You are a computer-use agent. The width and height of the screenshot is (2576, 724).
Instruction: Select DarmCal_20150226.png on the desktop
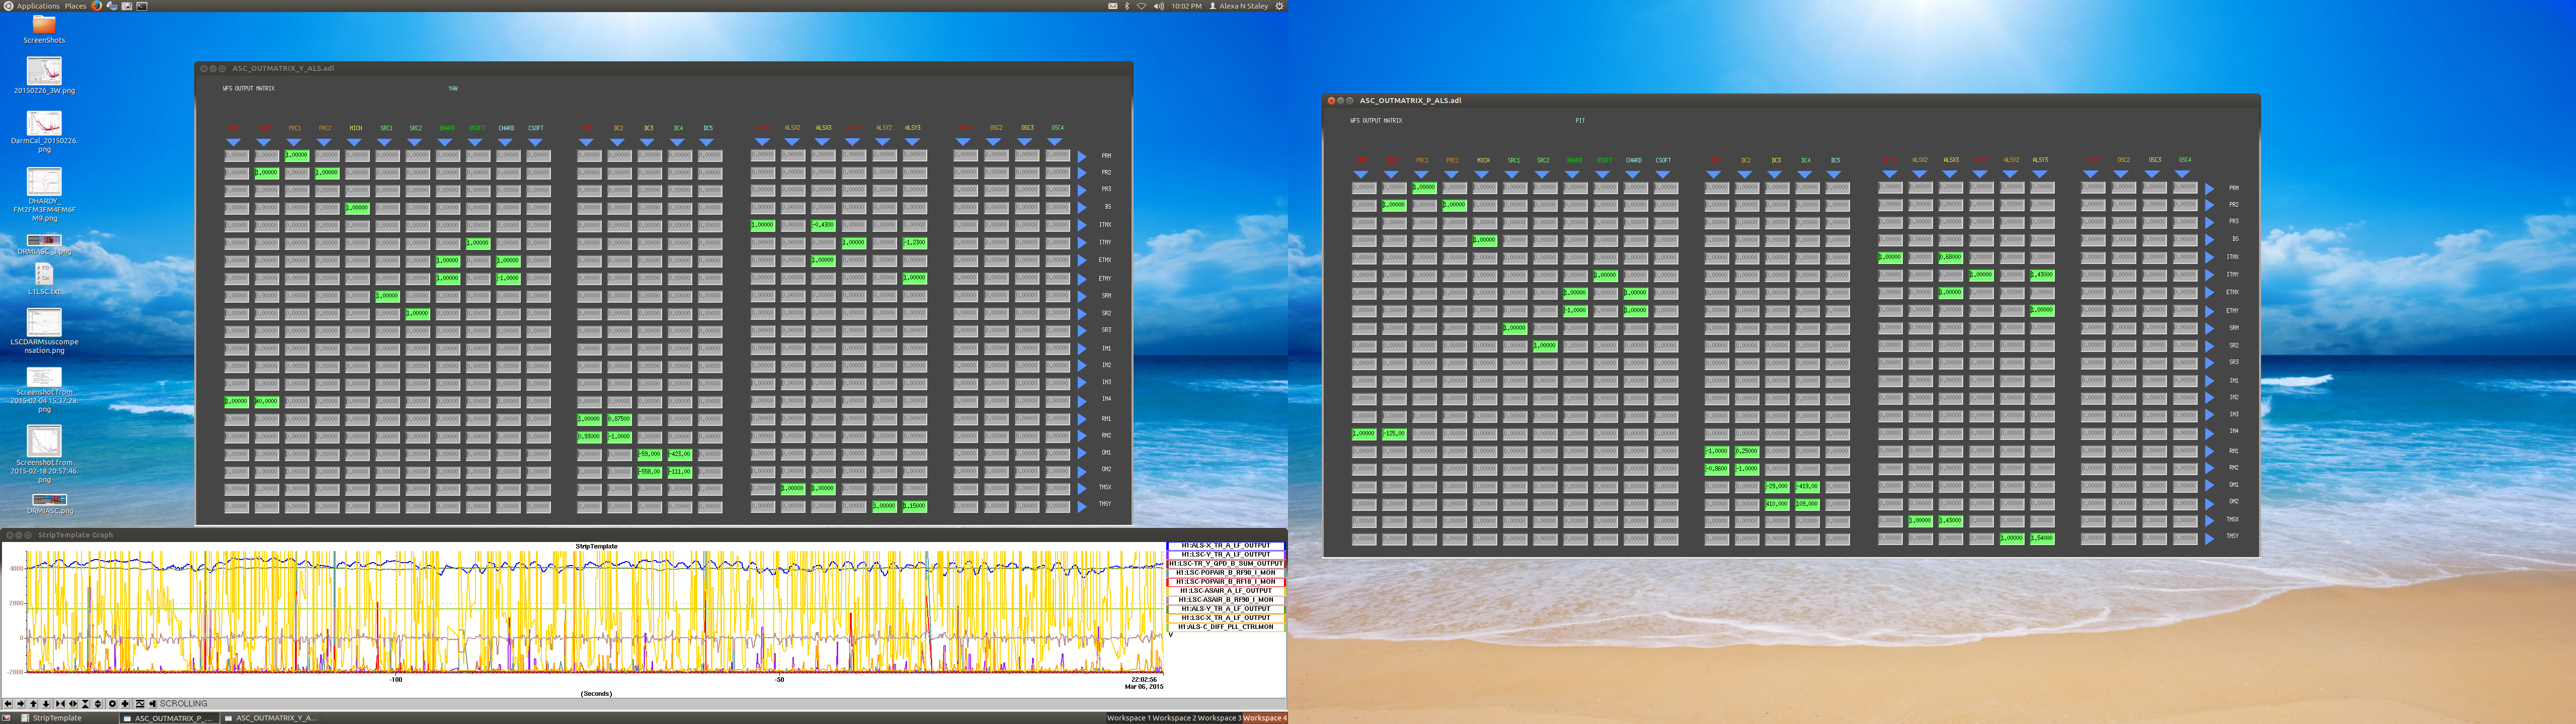(44, 131)
